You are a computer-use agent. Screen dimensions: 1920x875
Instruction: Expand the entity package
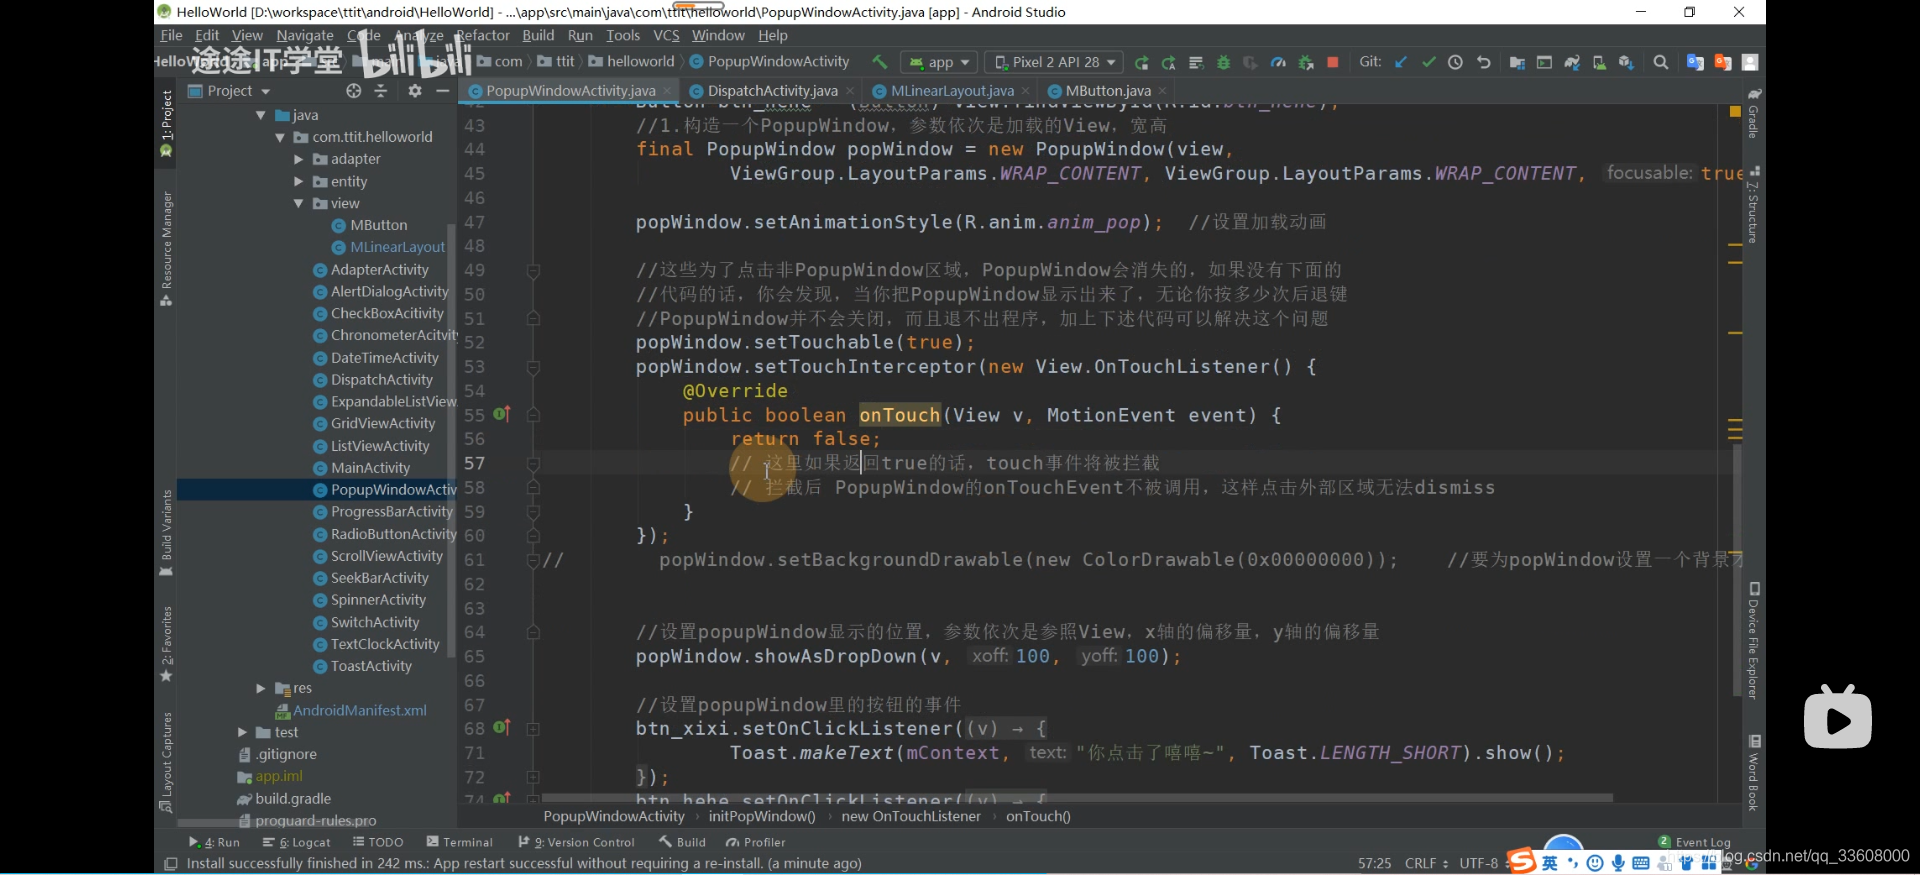pos(298,181)
